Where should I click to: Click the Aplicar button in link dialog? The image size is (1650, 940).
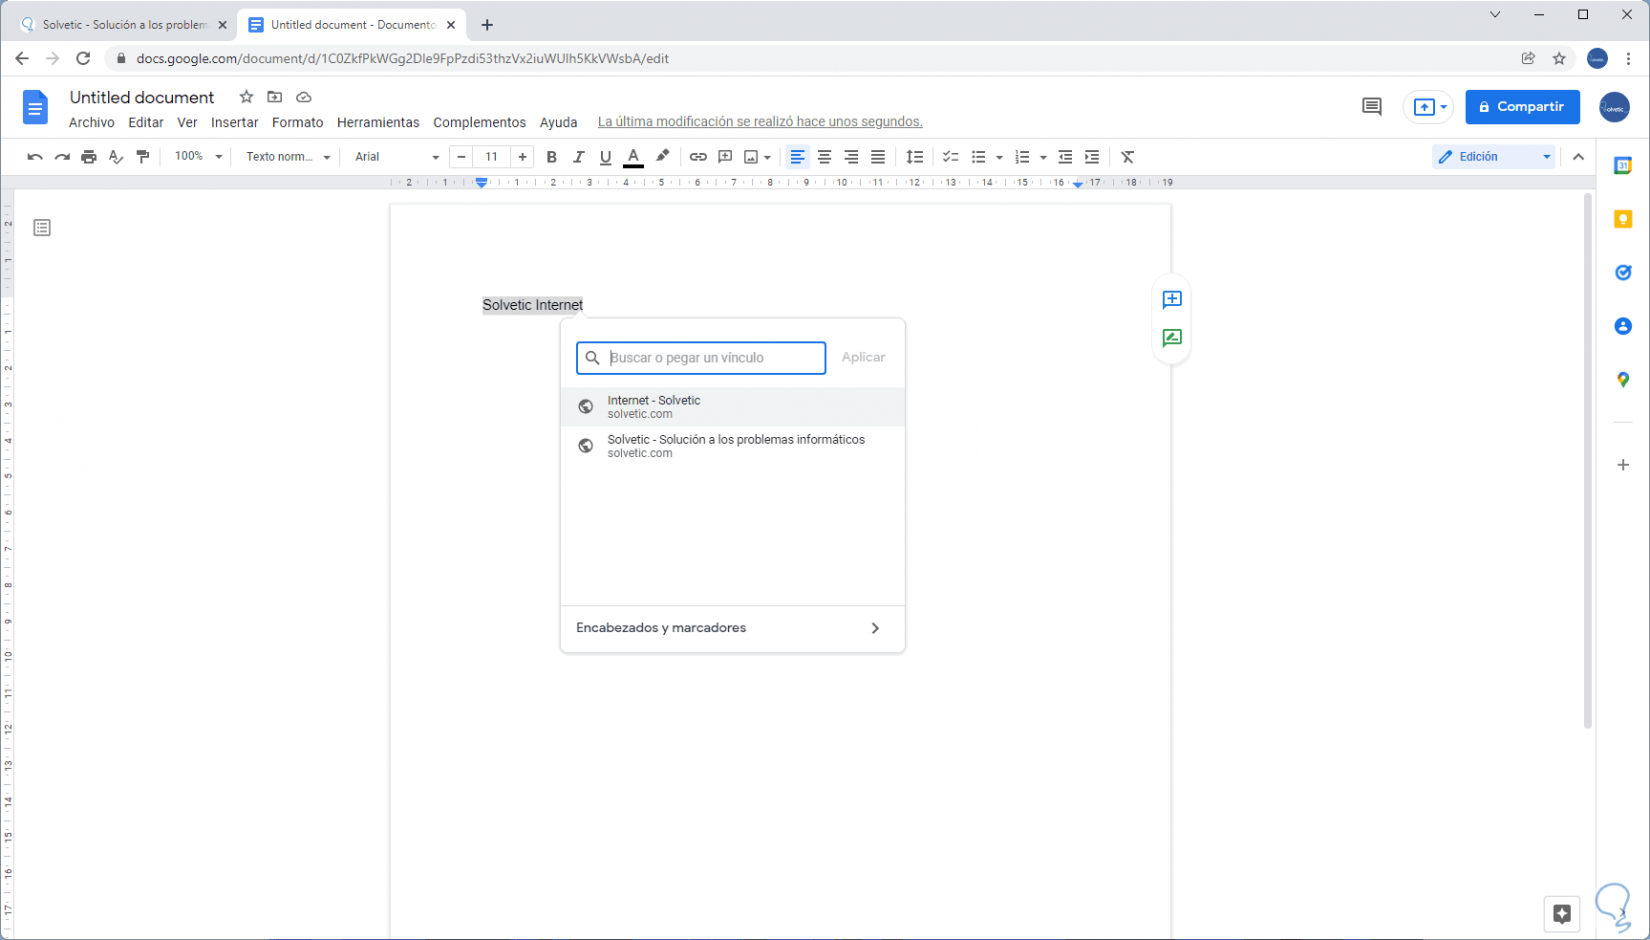click(x=863, y=357)
